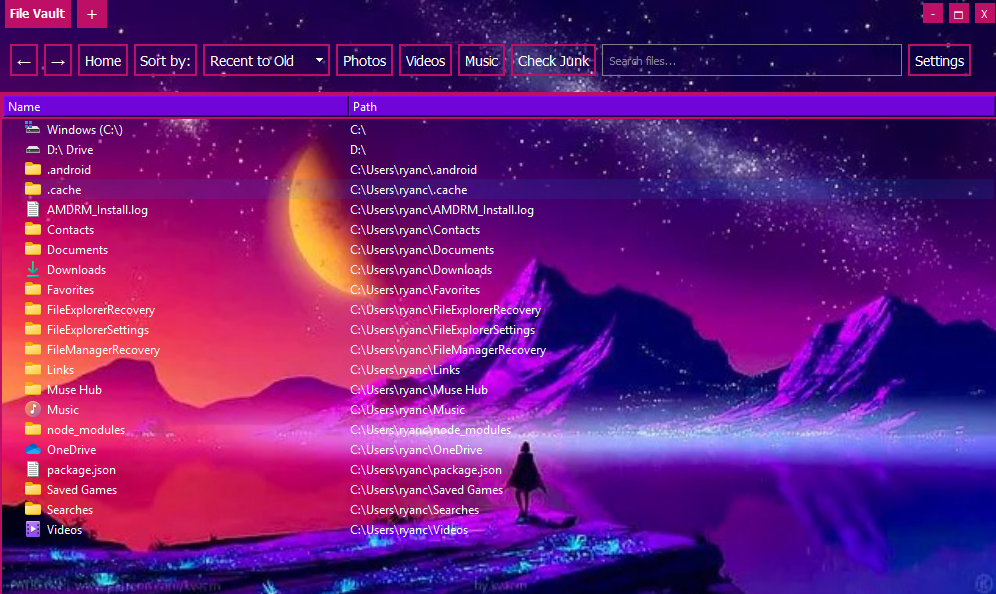The image size is (996, 594).
Task: Filter by Photos button
Action: [x=364, y=60]
